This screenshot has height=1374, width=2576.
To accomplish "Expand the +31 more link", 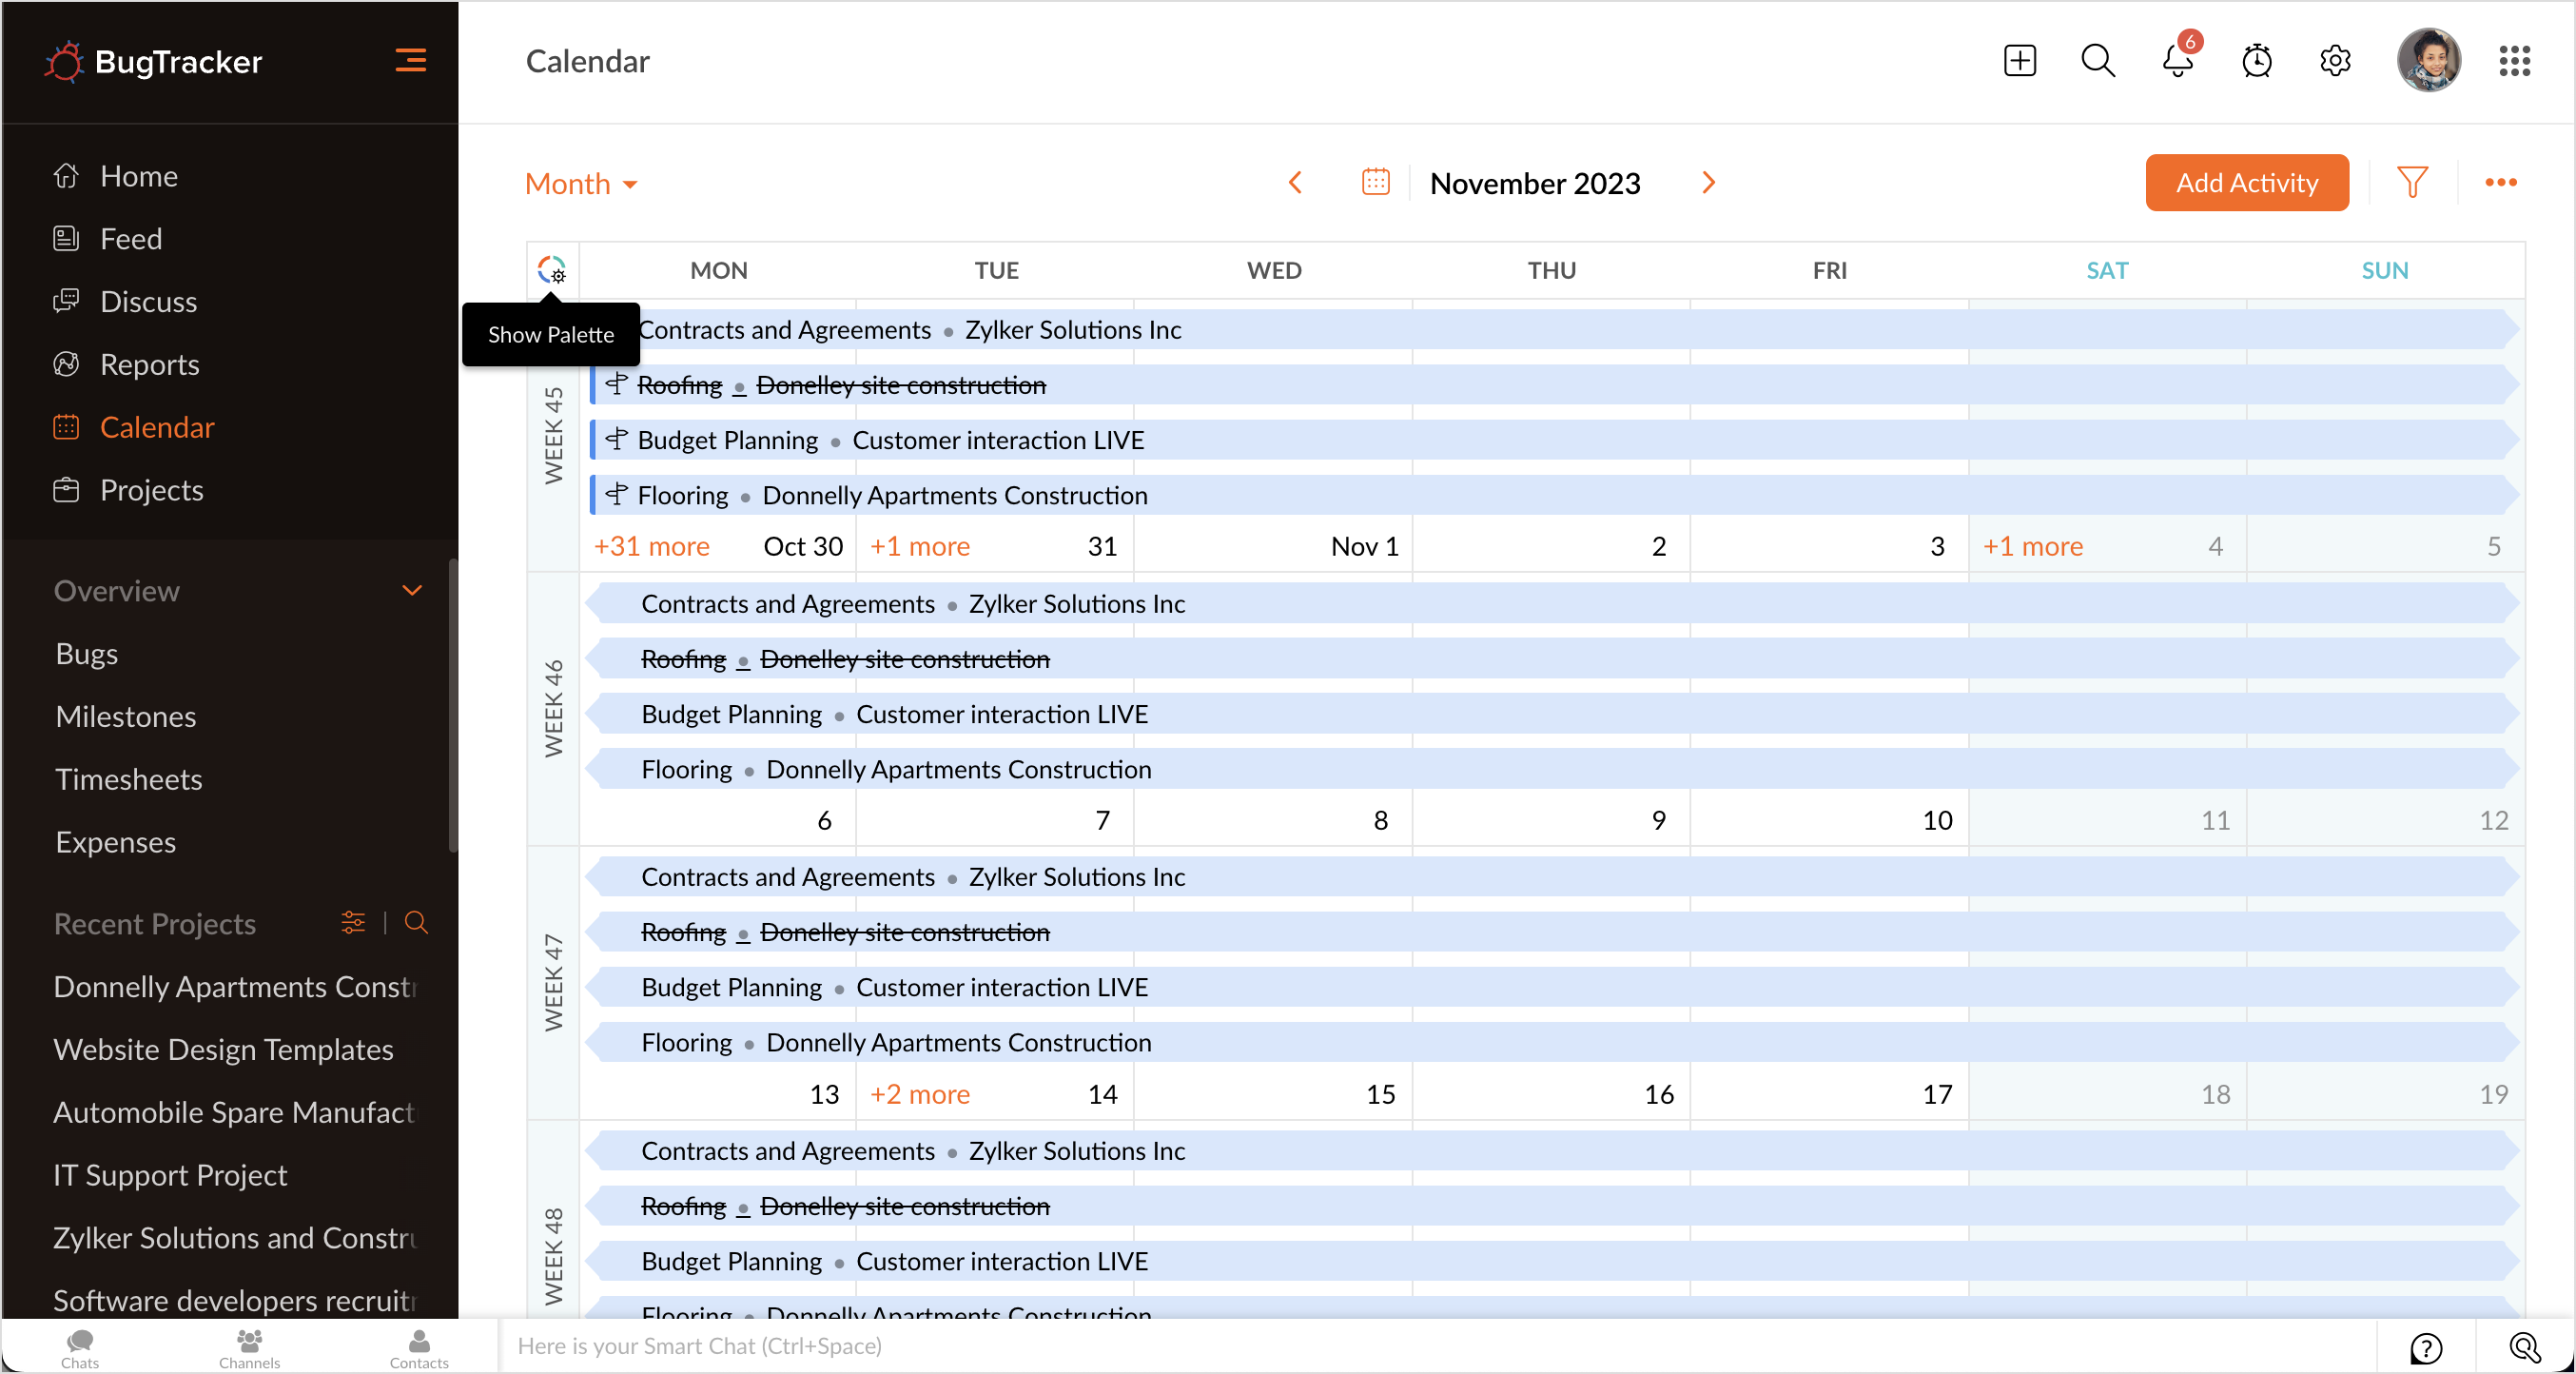I will pos(651,546).
